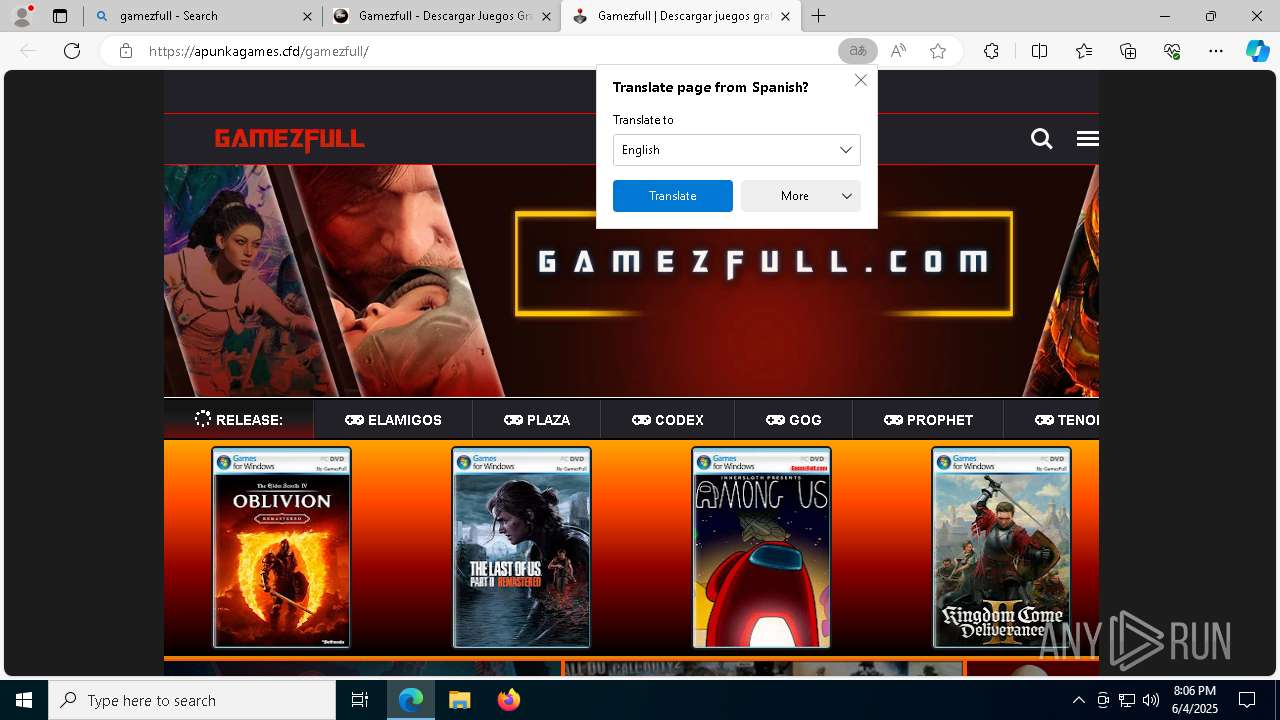Close the translate popup
The height and width of the screenshot is (720, 1280).
click(861, 80)
